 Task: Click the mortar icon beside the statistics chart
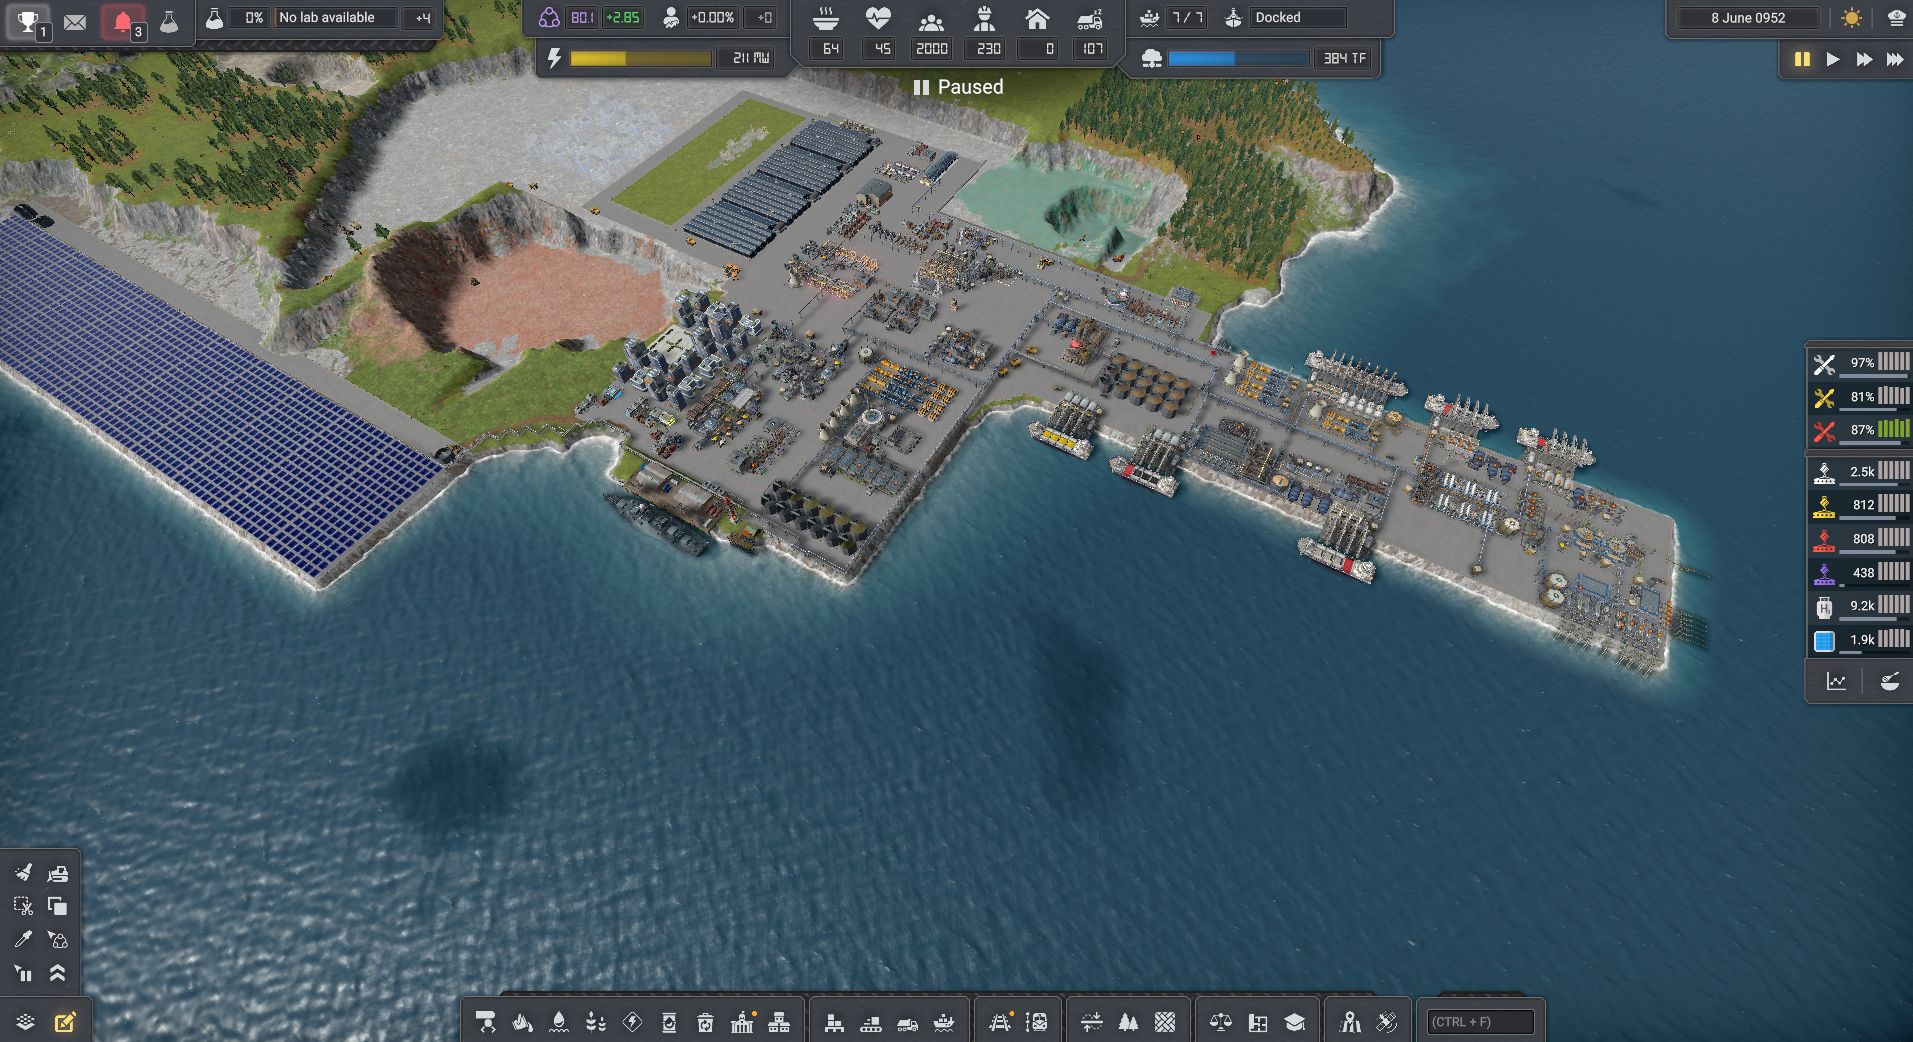point(1889,682)
